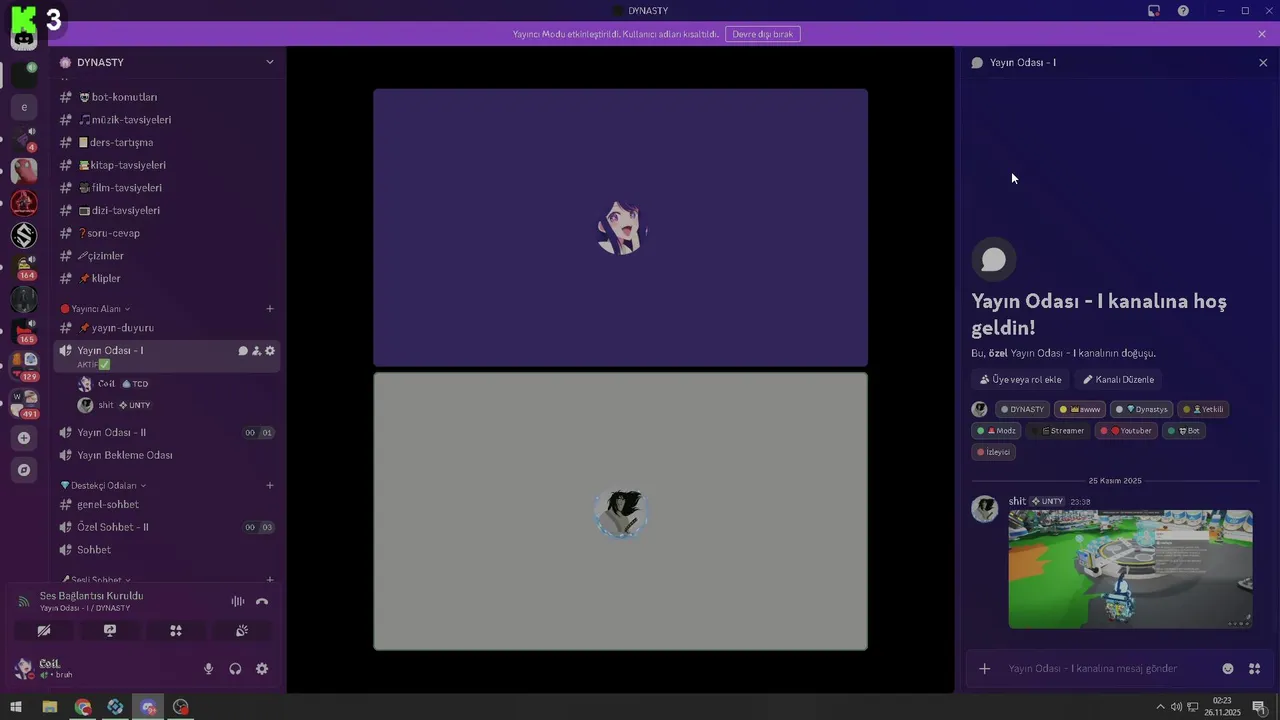Open the genel-sohbet channel
Screen dimensions: 1280x720
click(166, 505)
